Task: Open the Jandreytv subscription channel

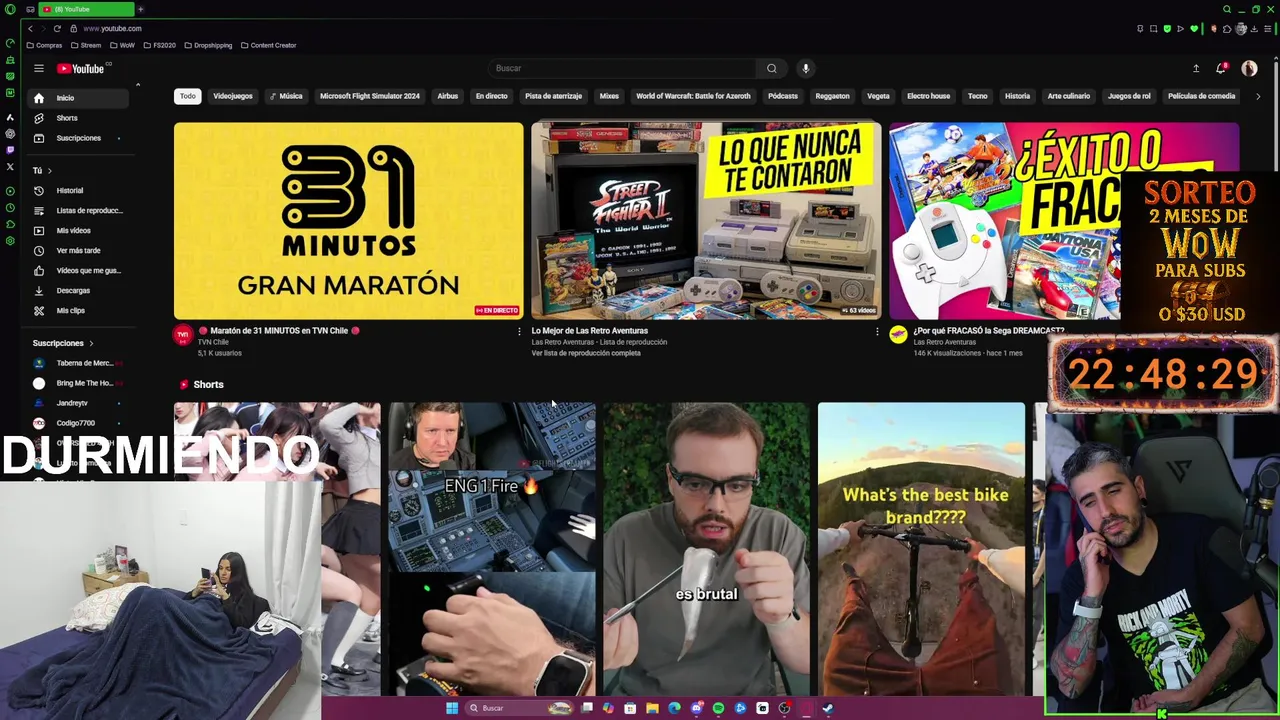Action: [76, 403]
